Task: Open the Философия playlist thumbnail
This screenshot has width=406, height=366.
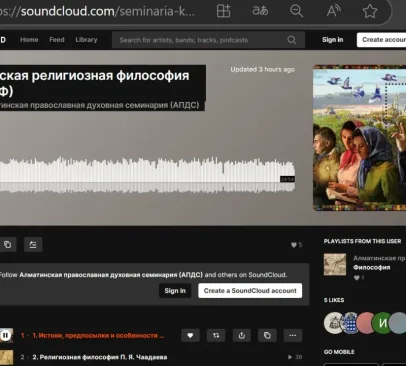Action: (335, 265)
